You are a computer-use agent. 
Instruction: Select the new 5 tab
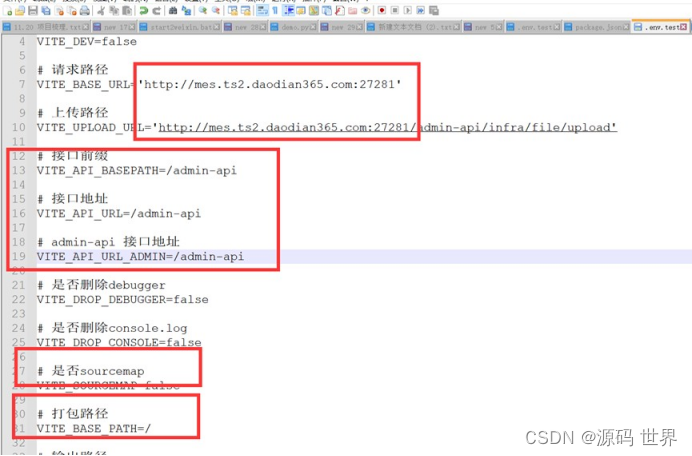[483, 27]
